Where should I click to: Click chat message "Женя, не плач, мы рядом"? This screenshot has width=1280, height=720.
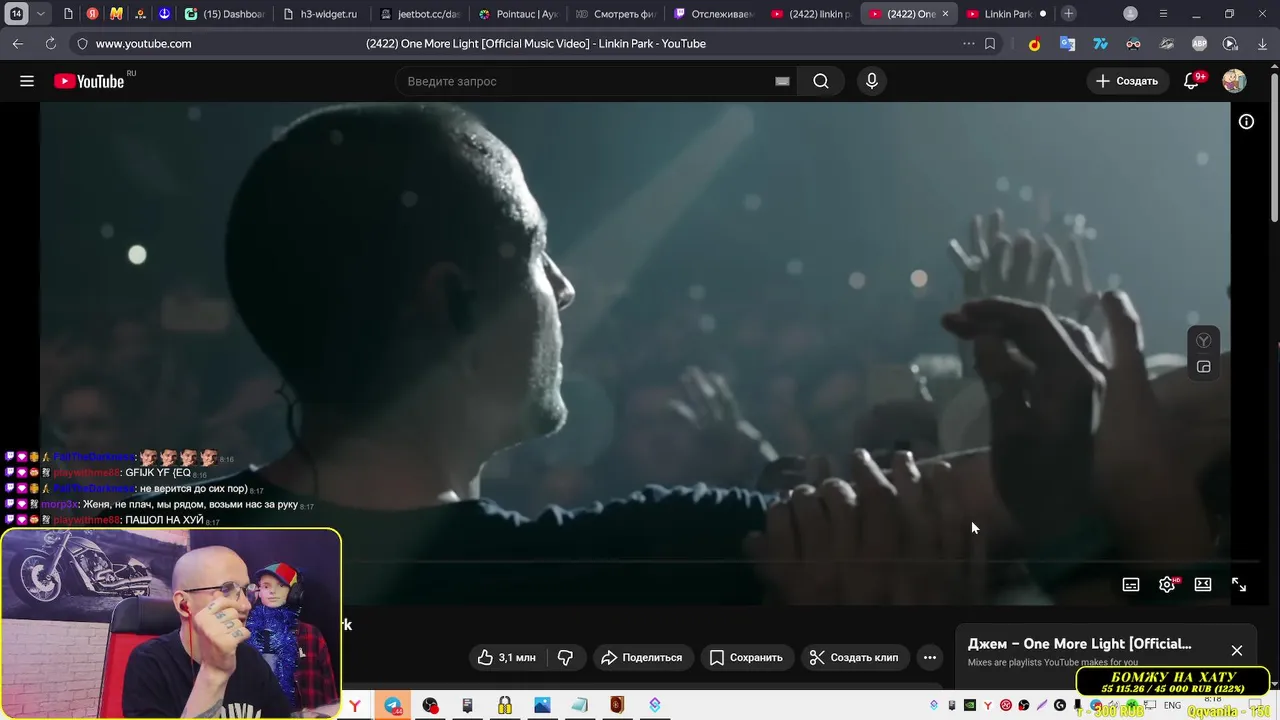tap(190, 505)
